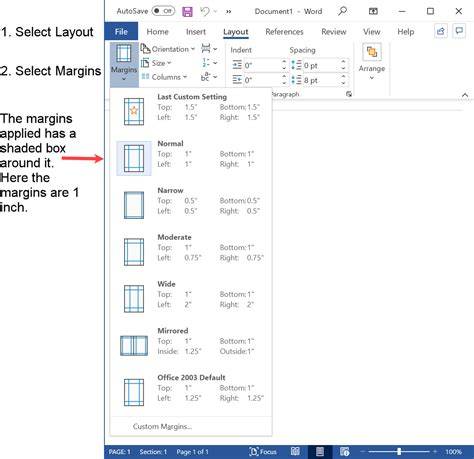Viewport: 474px width, 459px height.
Task: Click the Comments icon
Action: (459, 31)
